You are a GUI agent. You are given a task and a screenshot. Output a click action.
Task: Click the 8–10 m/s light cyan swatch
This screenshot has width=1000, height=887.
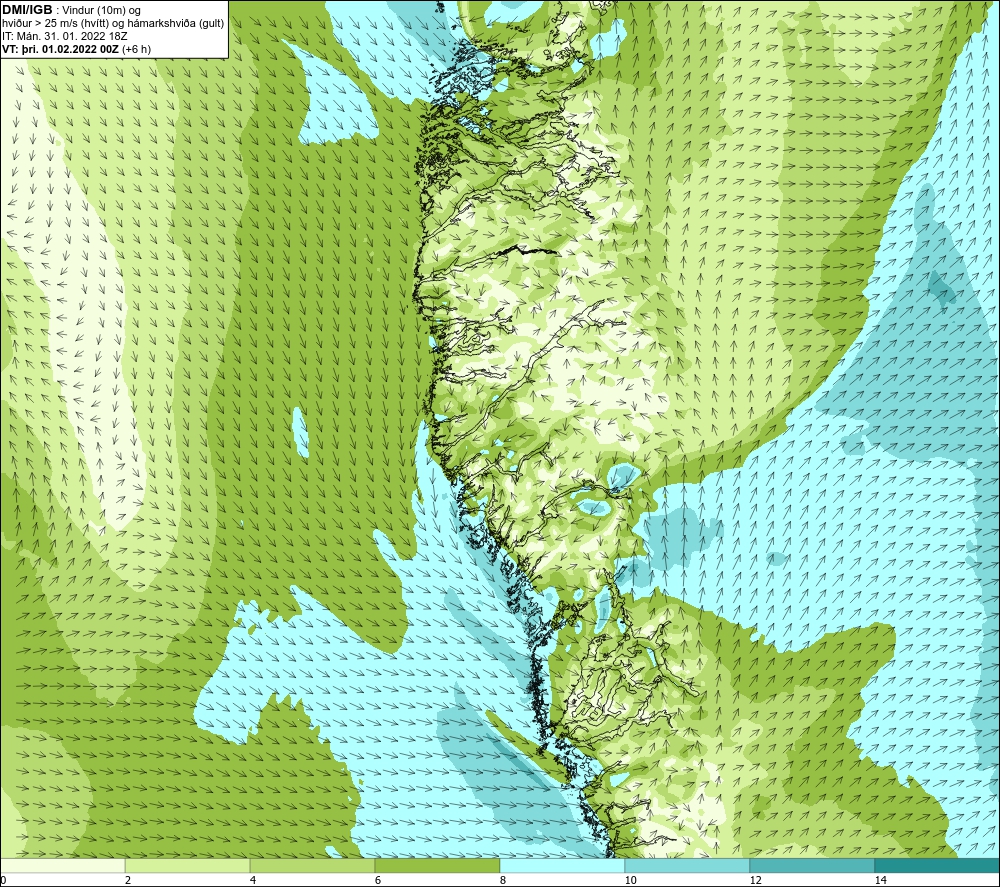click(x=562, y=865)
